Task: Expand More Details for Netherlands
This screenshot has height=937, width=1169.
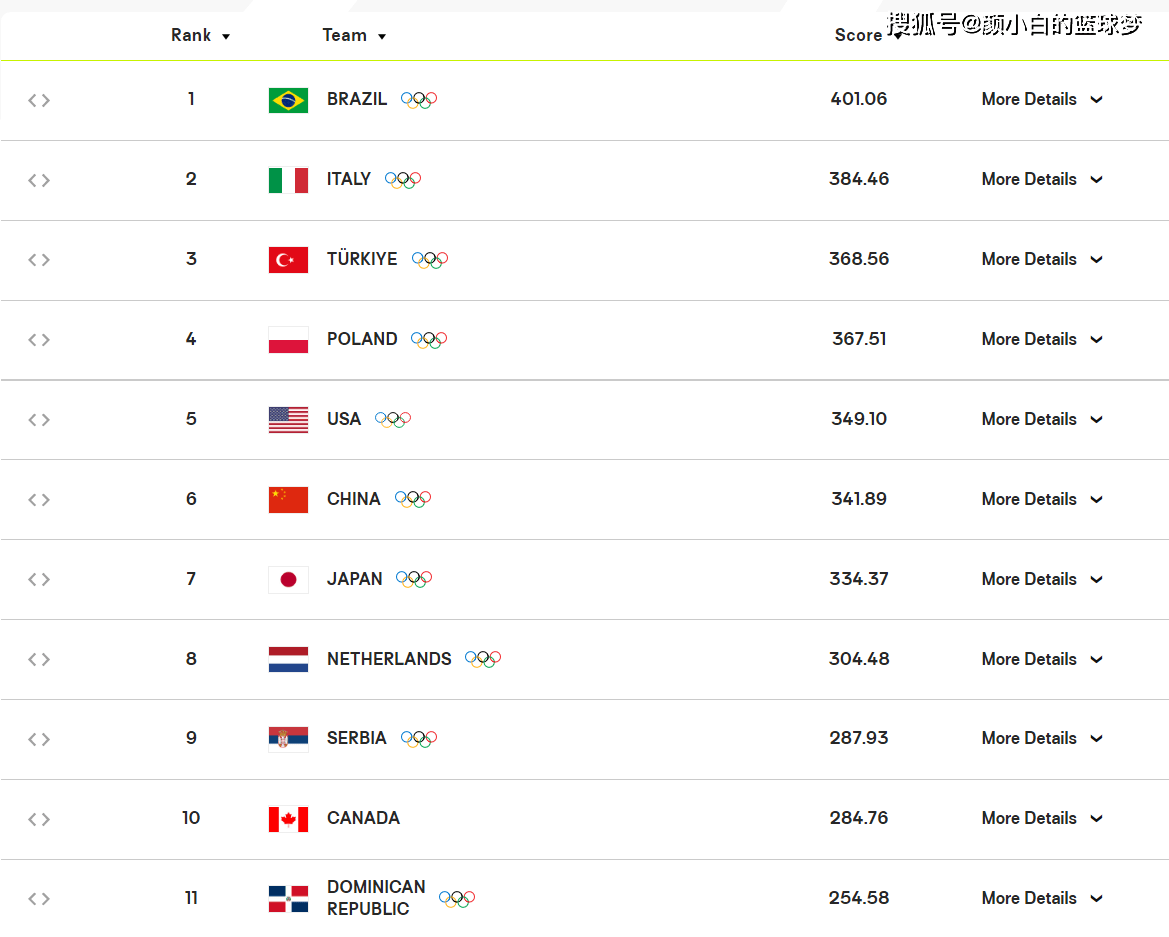Action: coord(1042,660)
